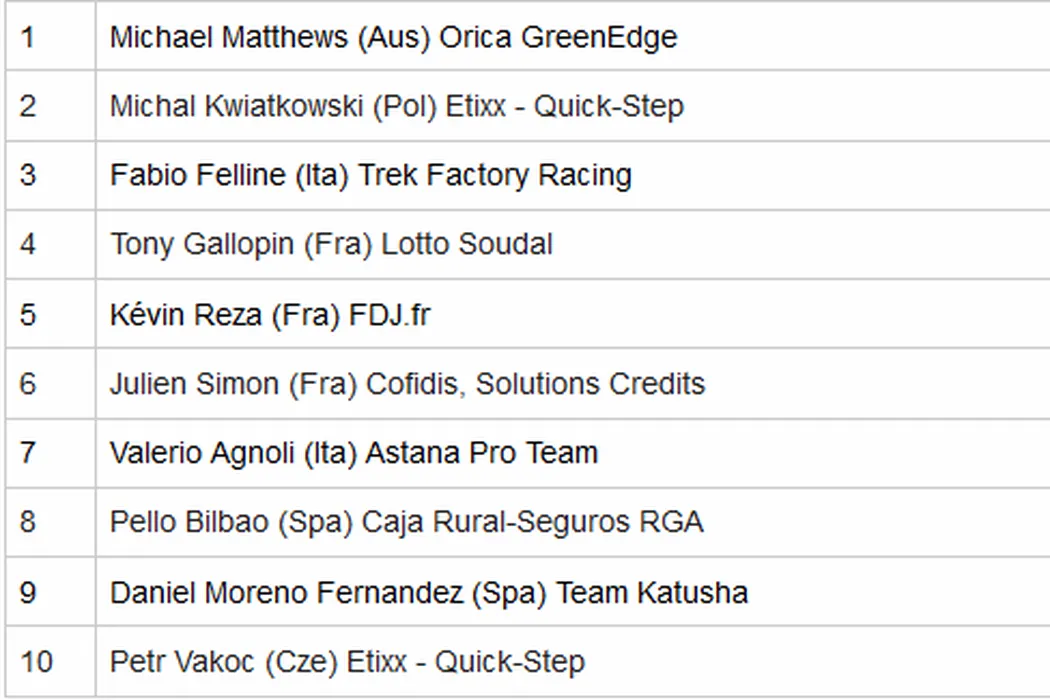Screen dimensions: 1050x700
Task: Select Julien Simon Cofidis, Solutions Credits row
Action: pyautogui.click(x=407, y=384)
